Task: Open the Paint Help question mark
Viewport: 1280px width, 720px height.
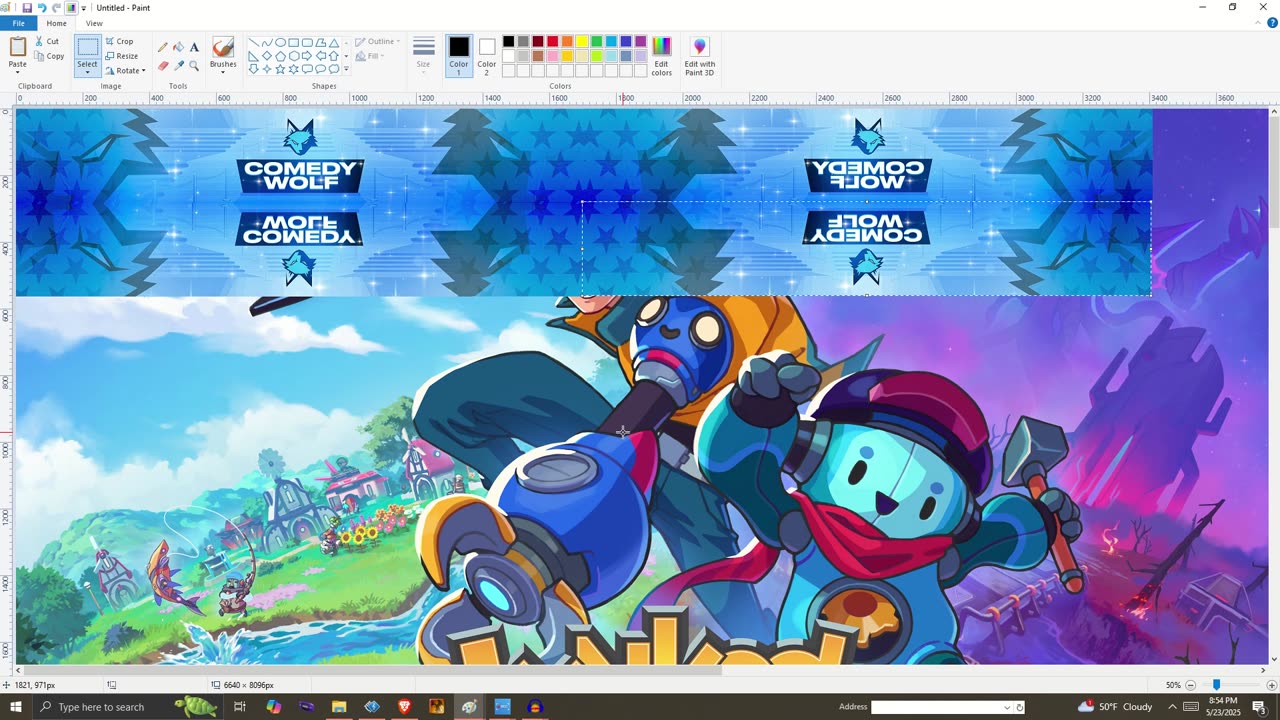Action: point(1270,24)
